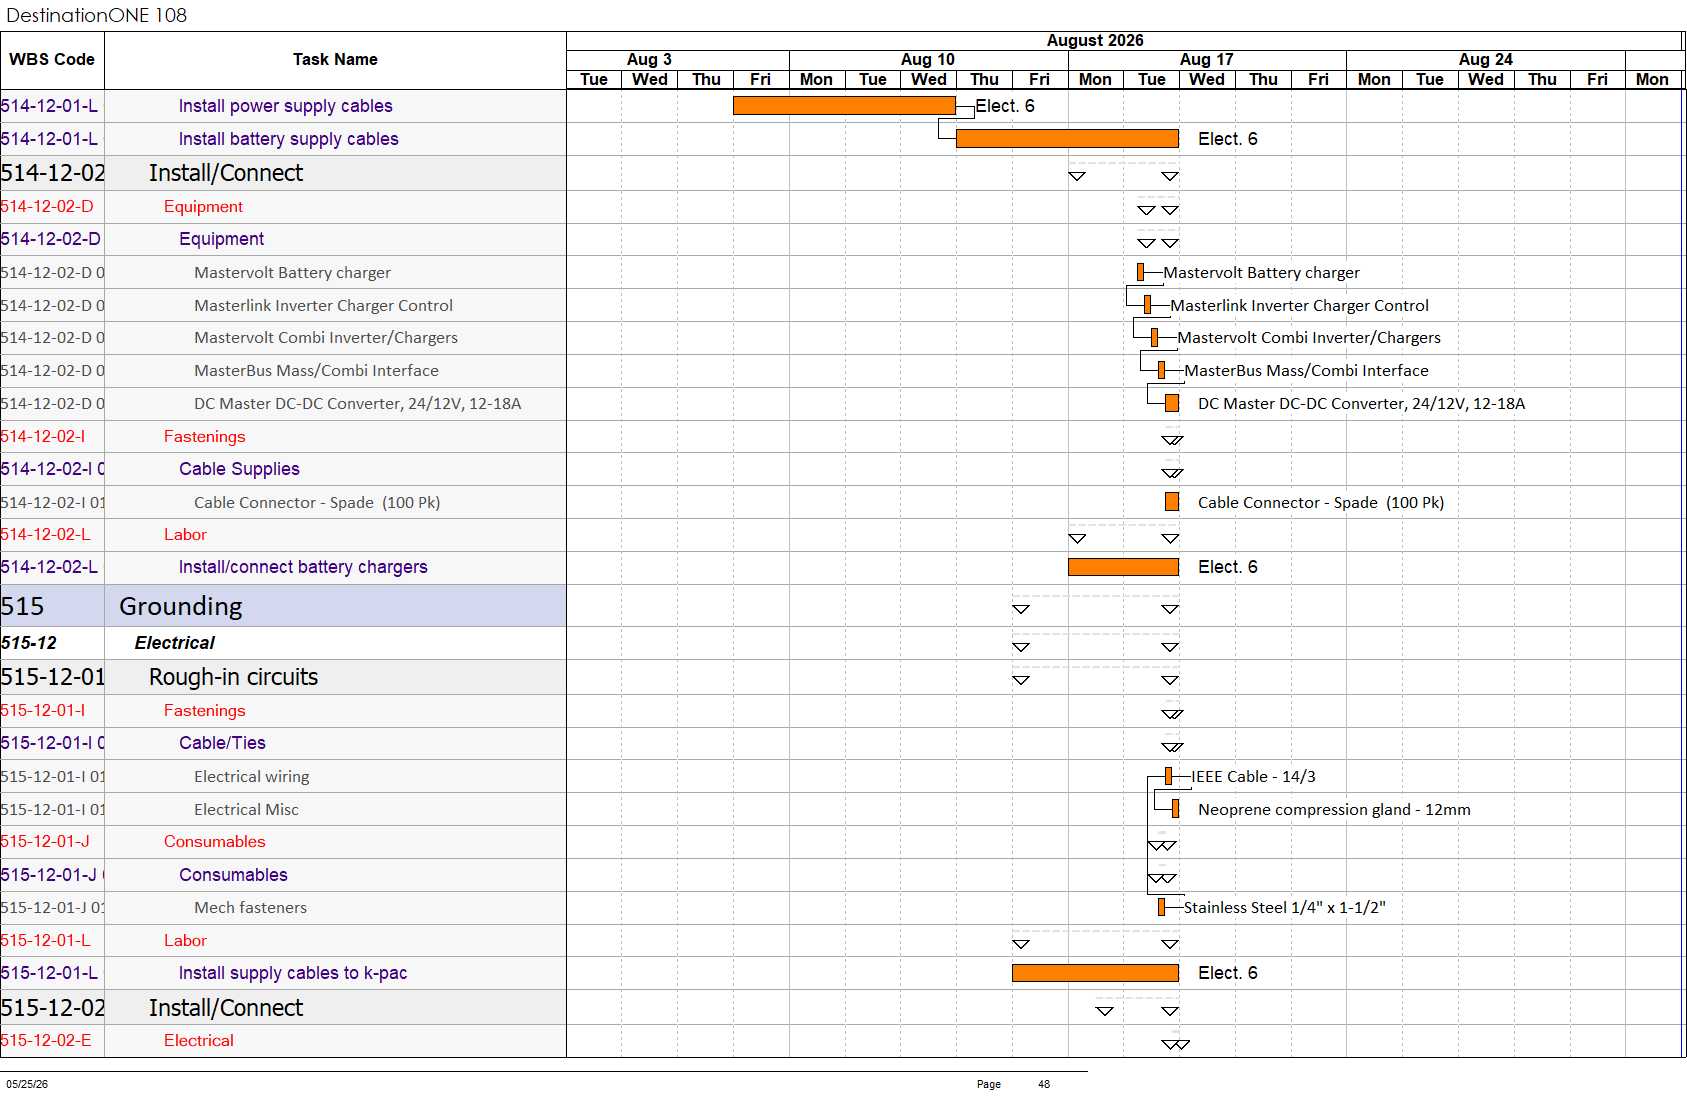Select the Aug 17 week header
The height and width of the screenshot is (1097, 1687).
(1207, 60)
